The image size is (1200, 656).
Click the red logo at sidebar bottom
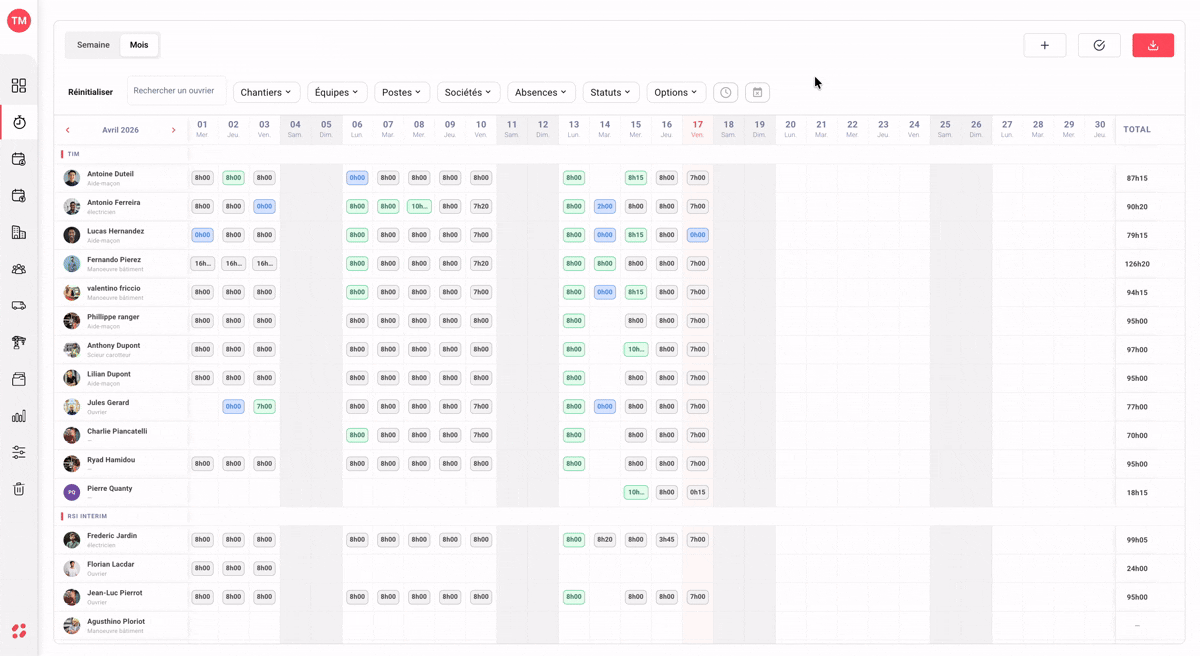19,631
